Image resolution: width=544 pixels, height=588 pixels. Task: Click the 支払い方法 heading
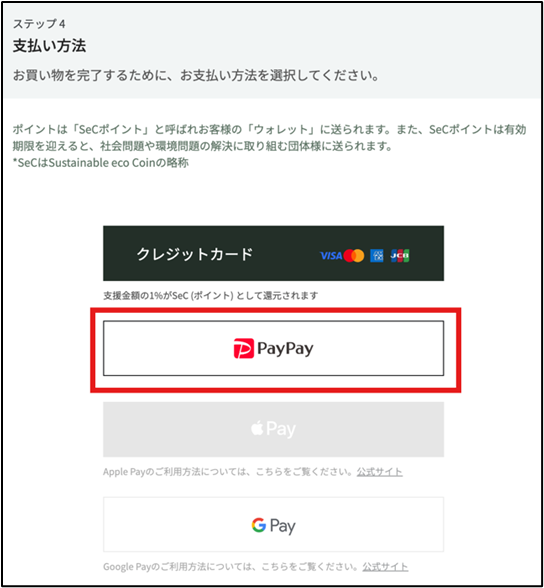click(49, 46)
